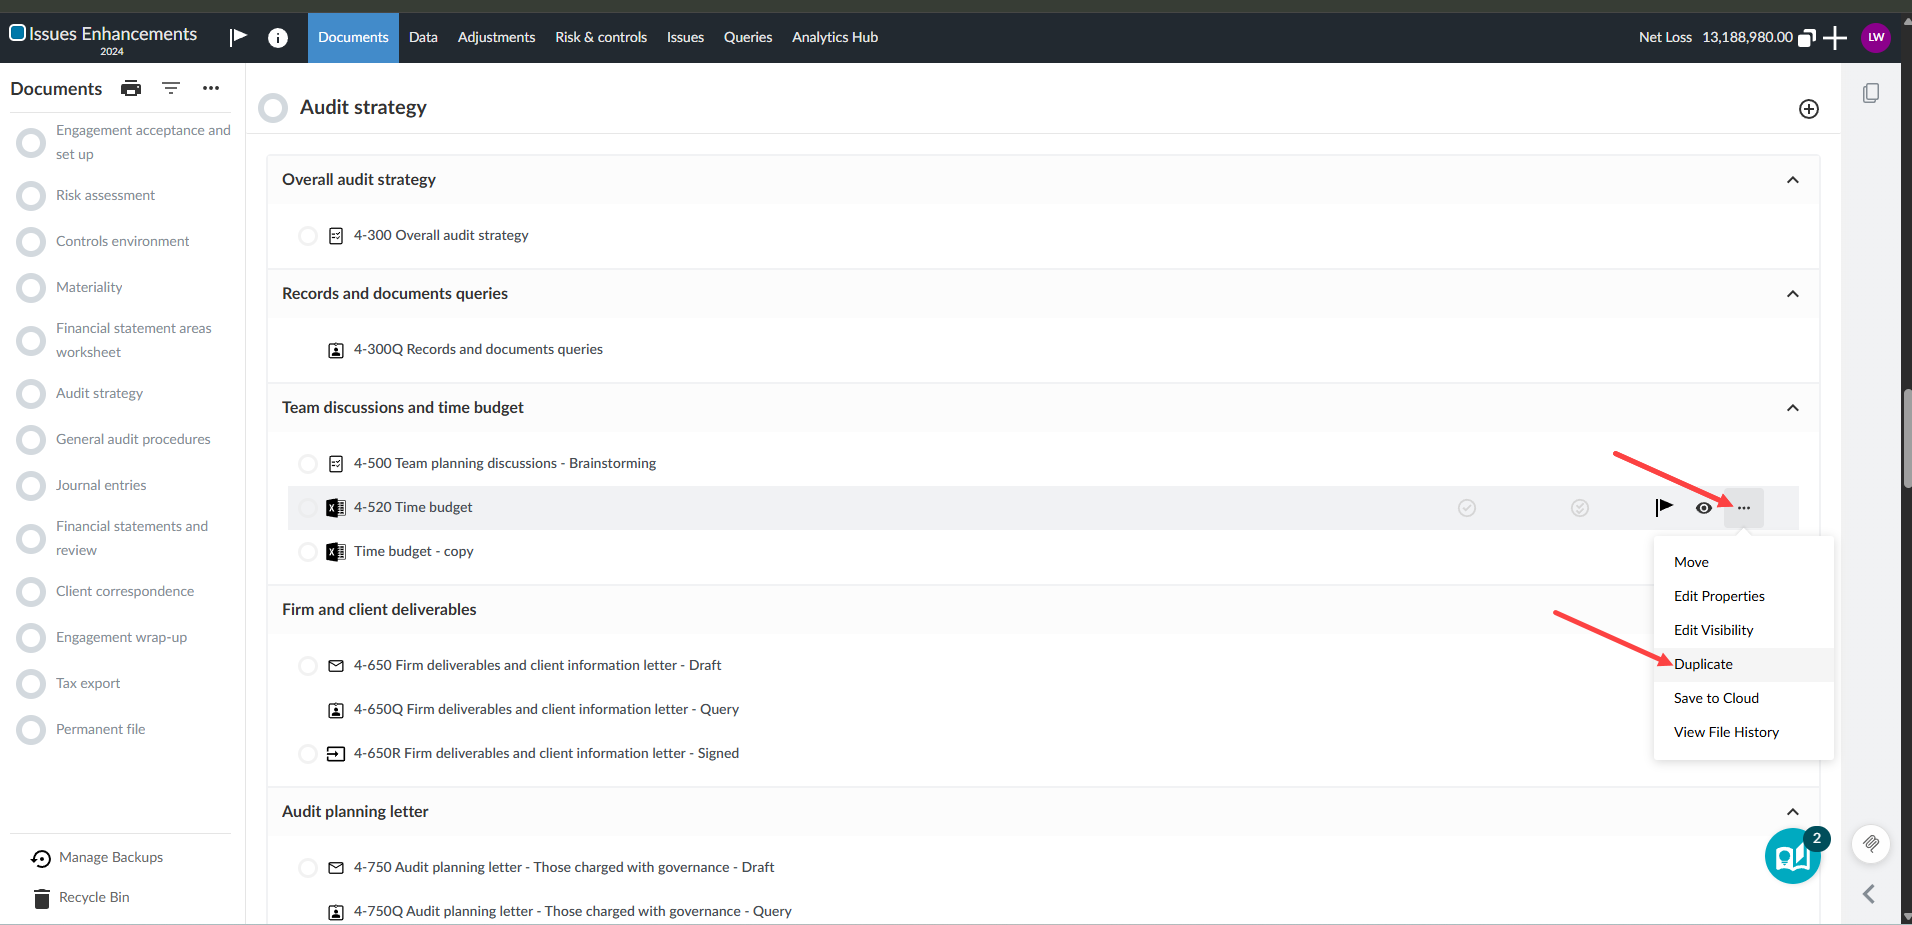Click the plus add button in top bar
1912x925 pixels.
pyautogui.click(x=1835, y=38)
